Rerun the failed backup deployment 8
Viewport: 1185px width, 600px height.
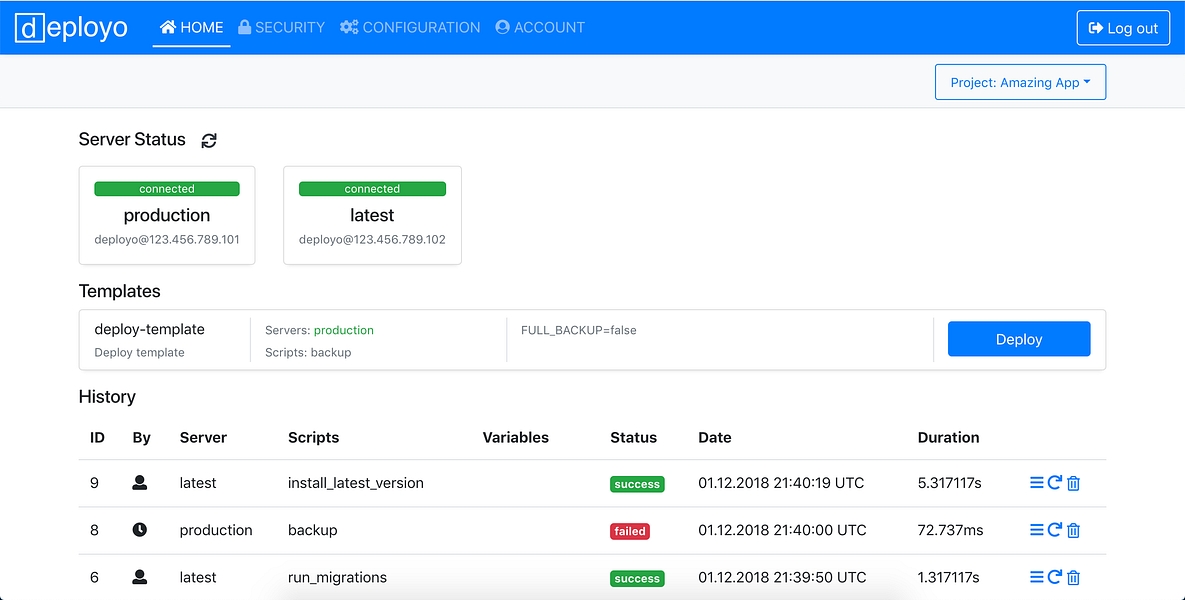(1055, 530)
